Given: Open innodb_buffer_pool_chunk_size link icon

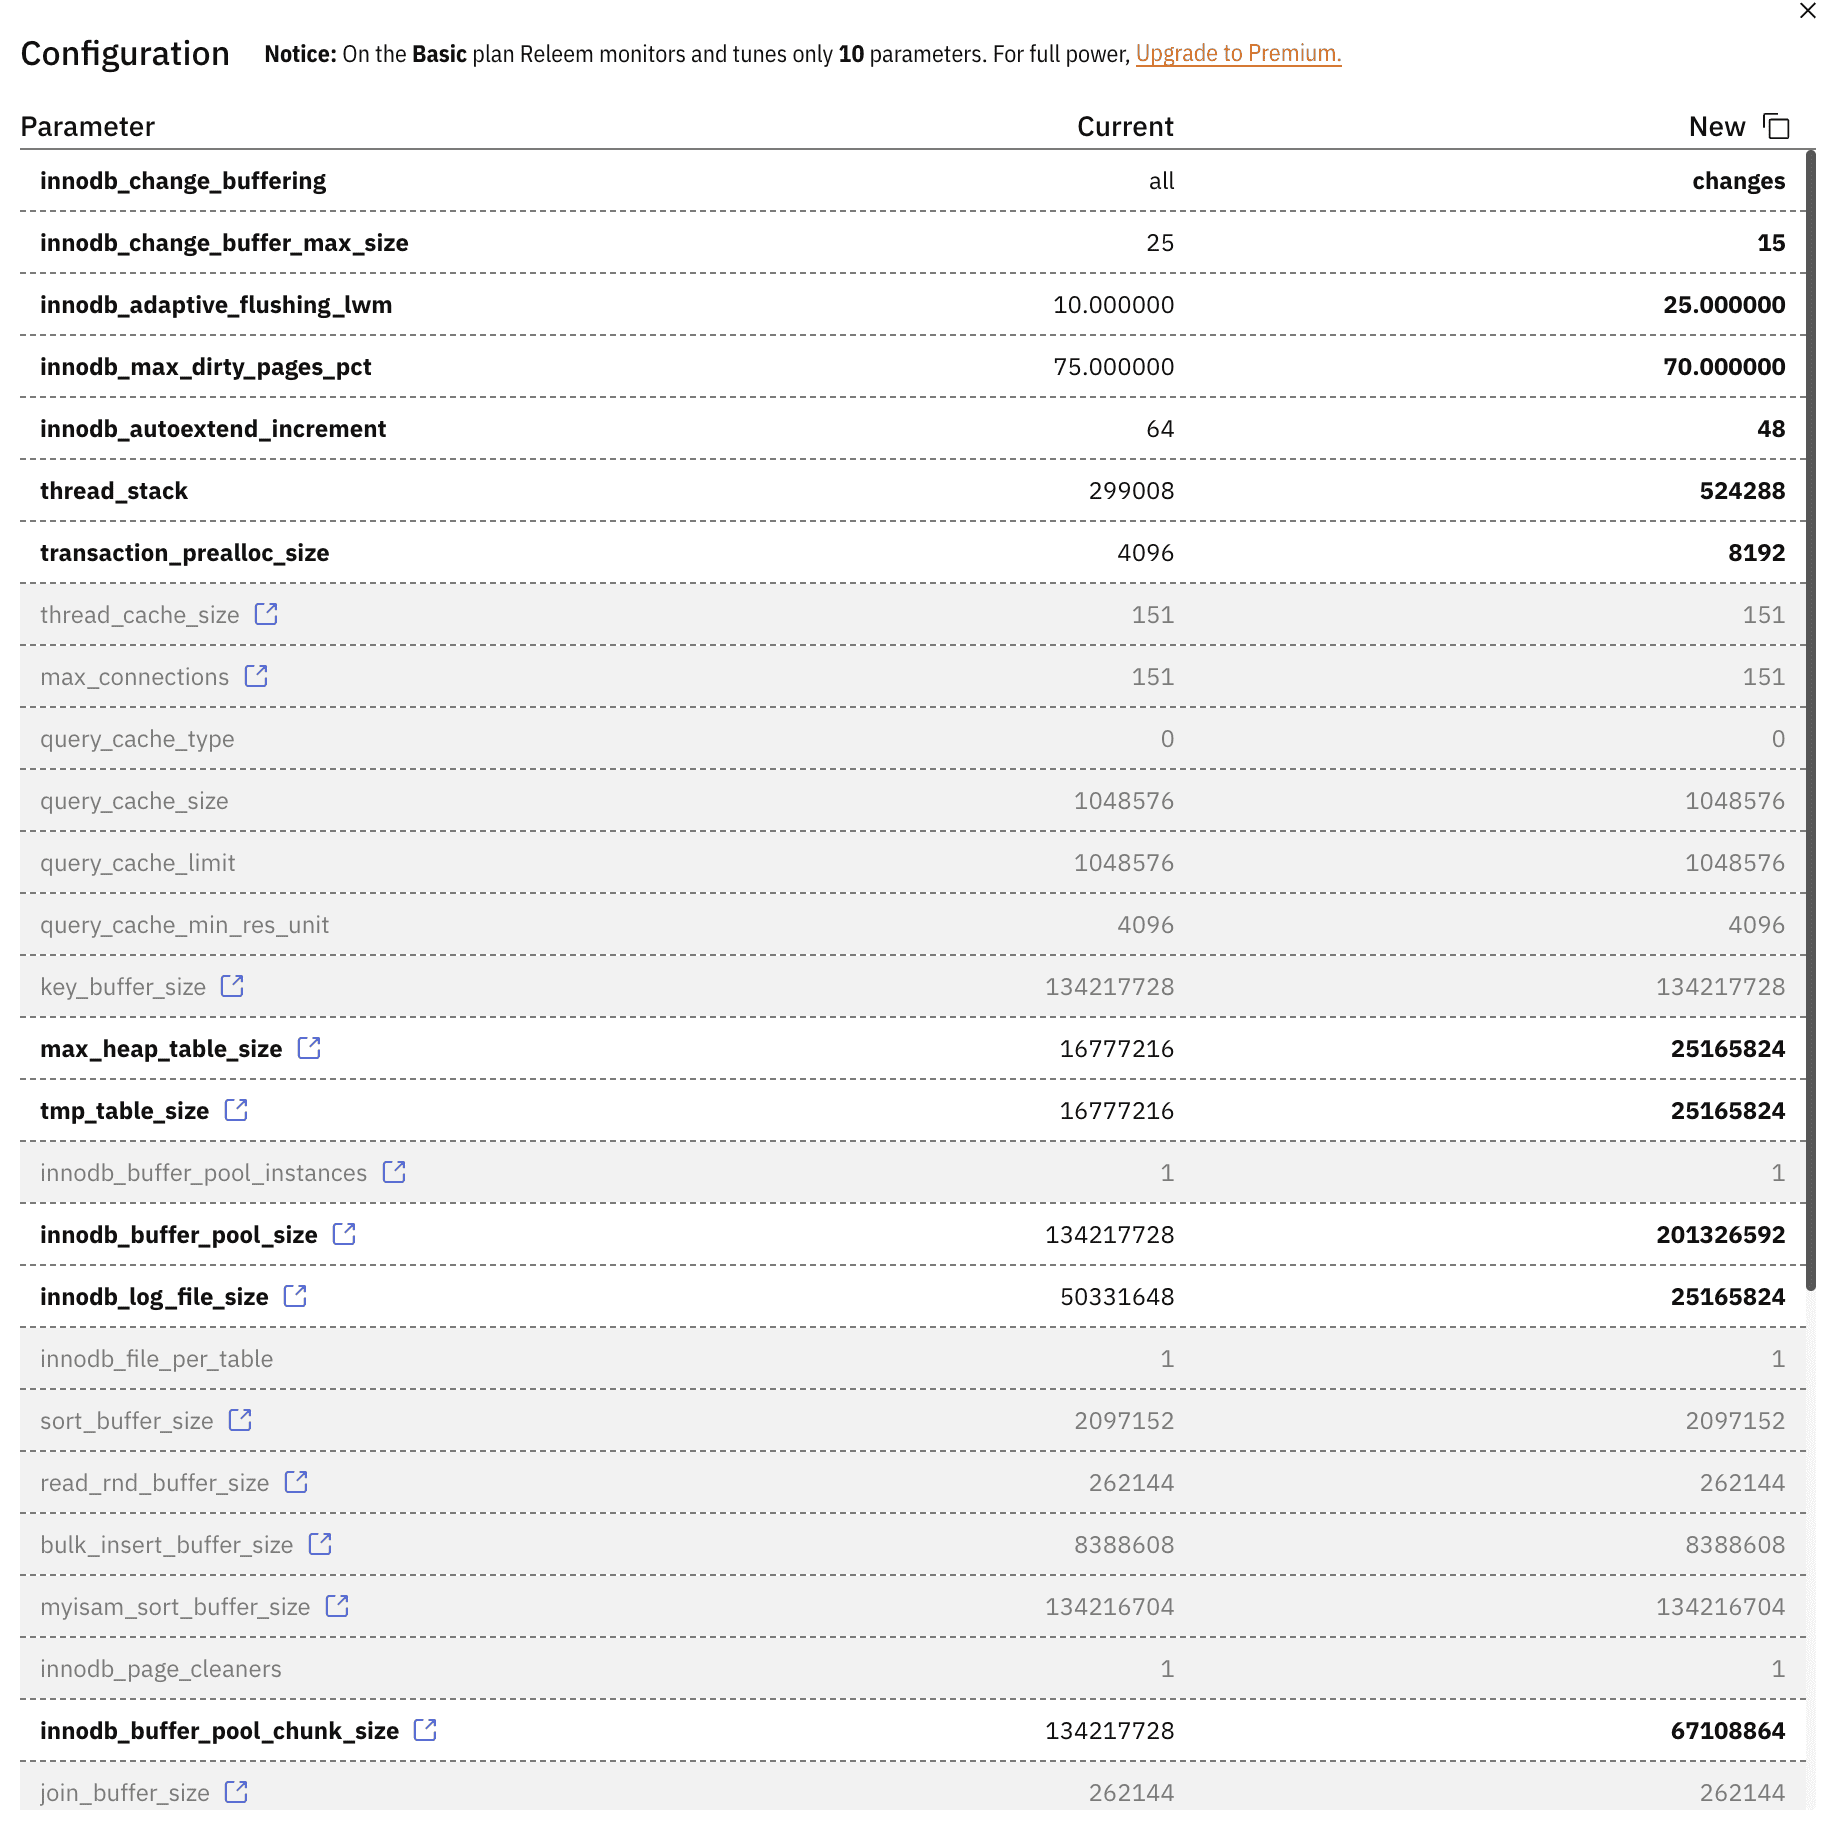Looking at the screenshot, I should coord(425,1730).
